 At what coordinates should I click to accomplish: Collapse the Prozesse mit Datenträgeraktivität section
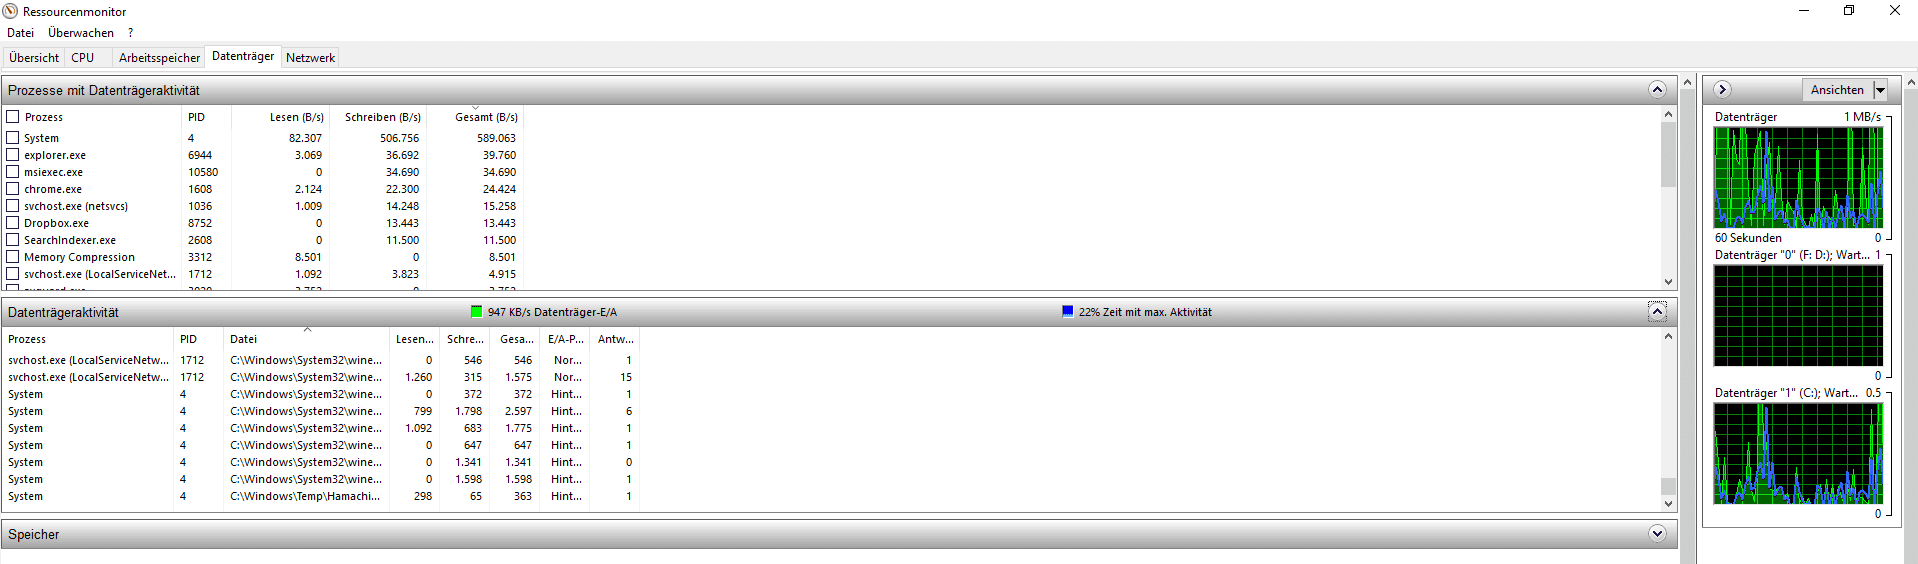pyautogui.click(x=1657, y=90)
